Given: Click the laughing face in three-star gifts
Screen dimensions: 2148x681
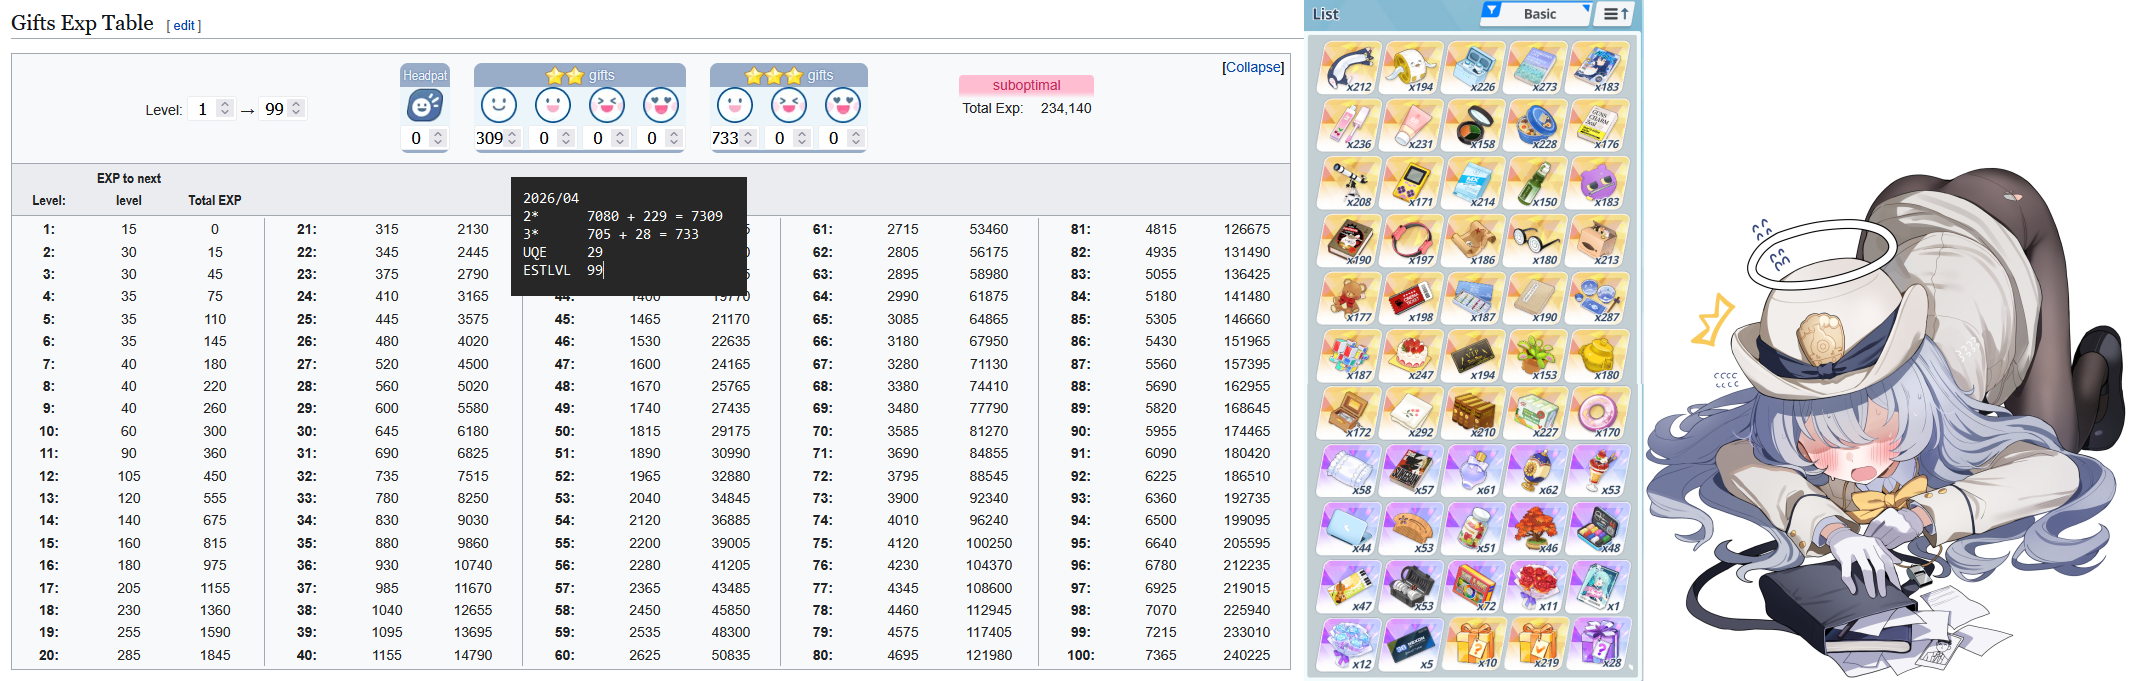Looking at the screenshot, I should (x=789, y=105).
